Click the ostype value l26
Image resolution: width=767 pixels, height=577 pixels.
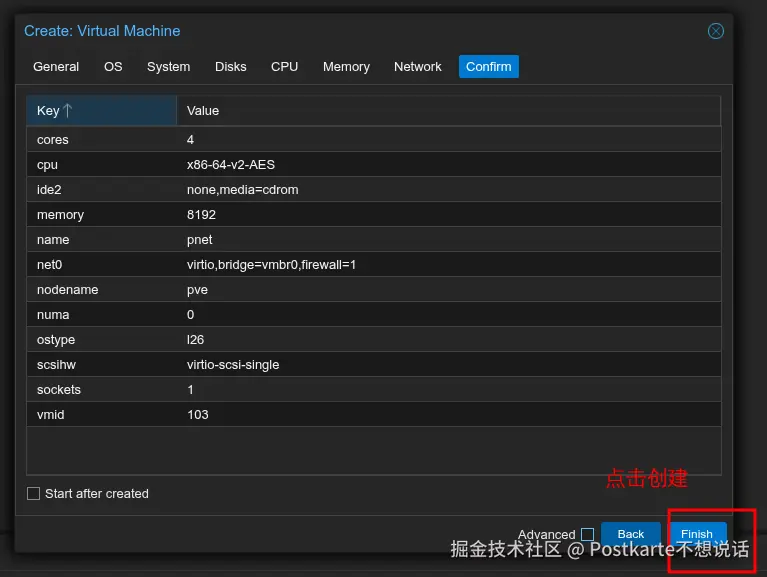[x=195, y=340]
